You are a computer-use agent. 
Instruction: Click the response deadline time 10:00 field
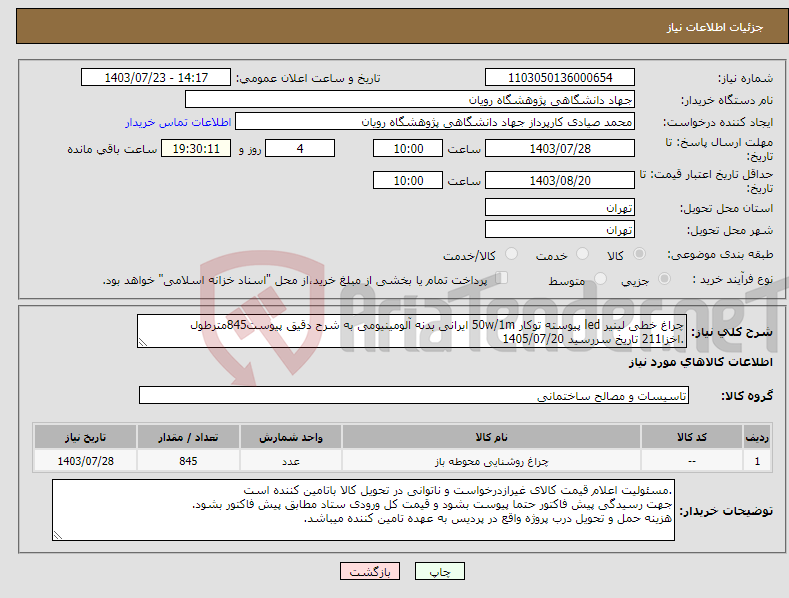coord(408,148)
